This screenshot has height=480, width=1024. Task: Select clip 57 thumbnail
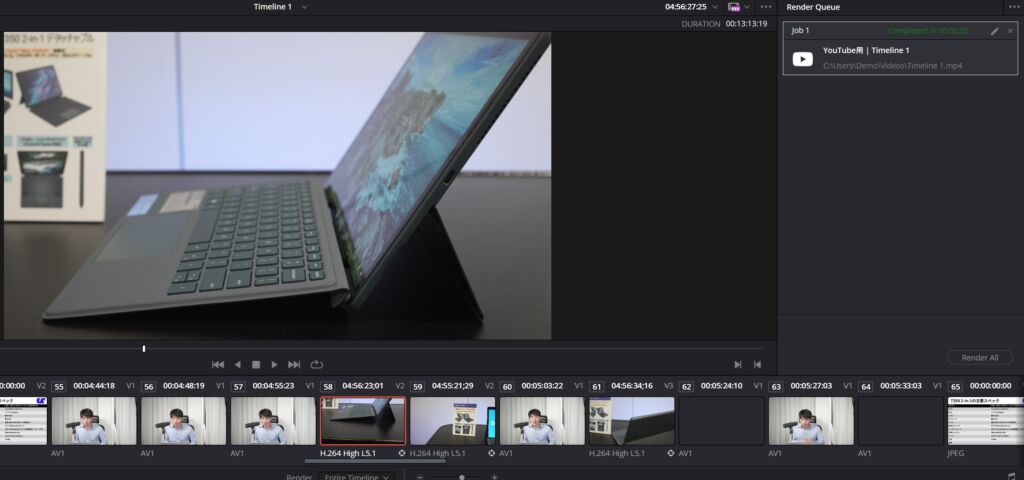(273, 421)
